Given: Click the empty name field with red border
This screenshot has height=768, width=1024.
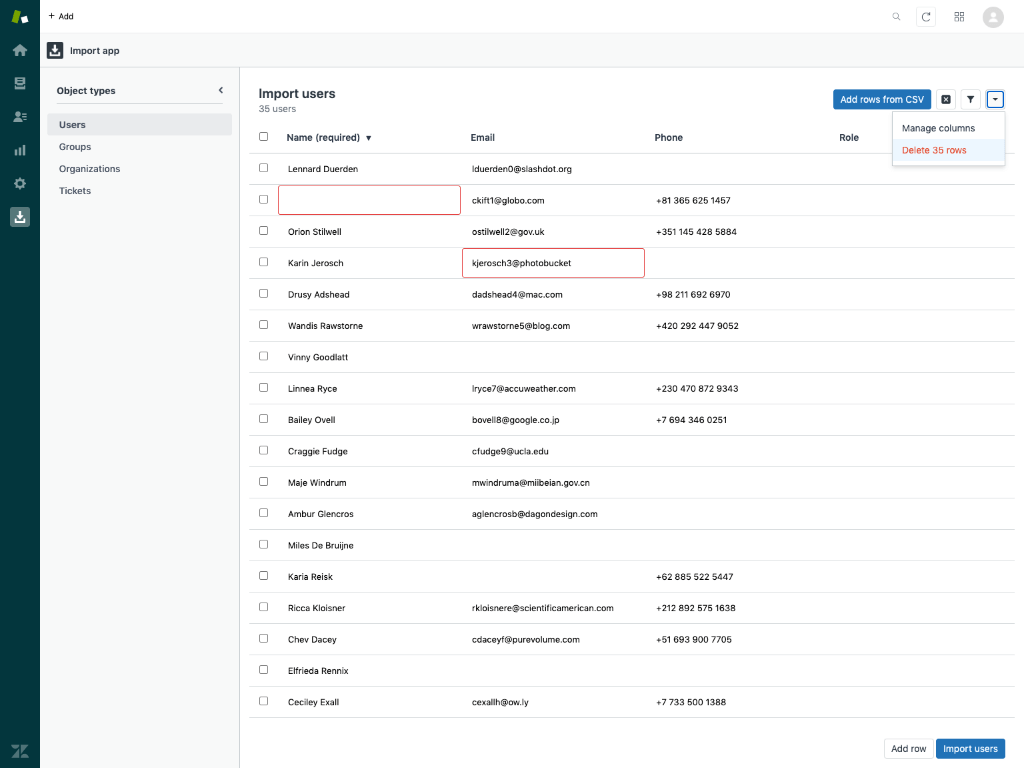Looking at the screenshot, I should tap(369, 200).
